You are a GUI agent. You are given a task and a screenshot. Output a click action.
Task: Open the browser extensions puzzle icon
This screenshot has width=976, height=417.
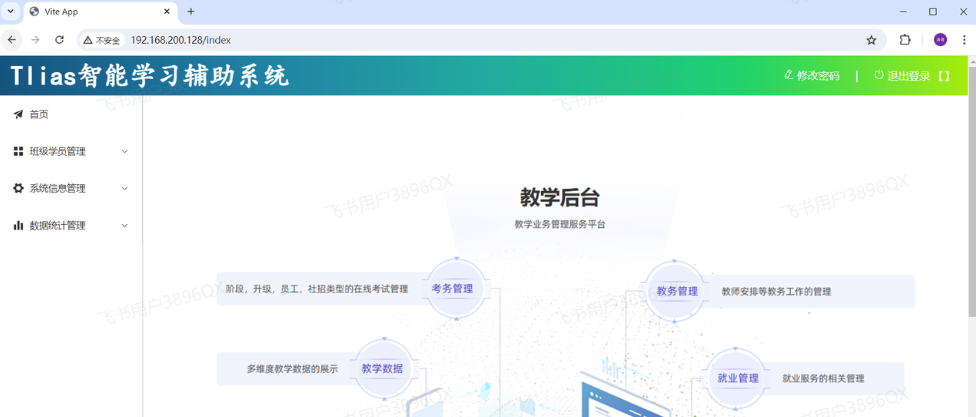click(x=905, y=40)
